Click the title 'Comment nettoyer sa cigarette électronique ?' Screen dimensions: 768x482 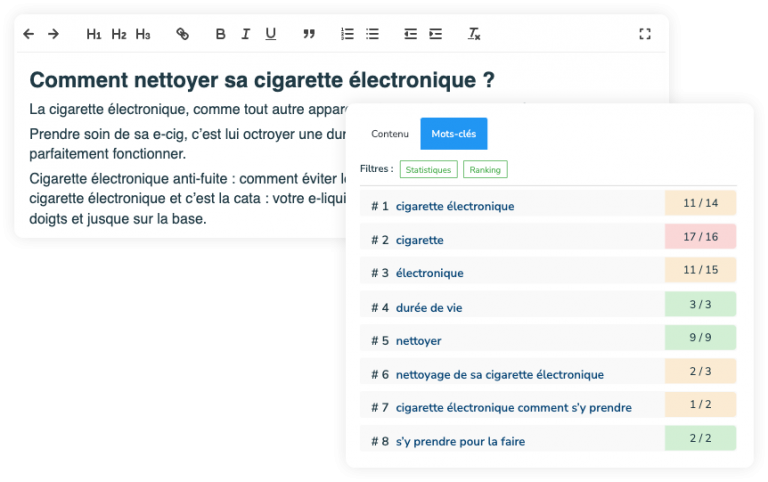[x=262, y=80]
